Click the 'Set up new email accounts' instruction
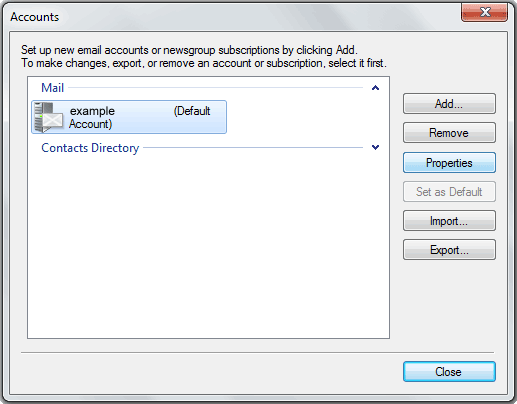 coord(189,50)
